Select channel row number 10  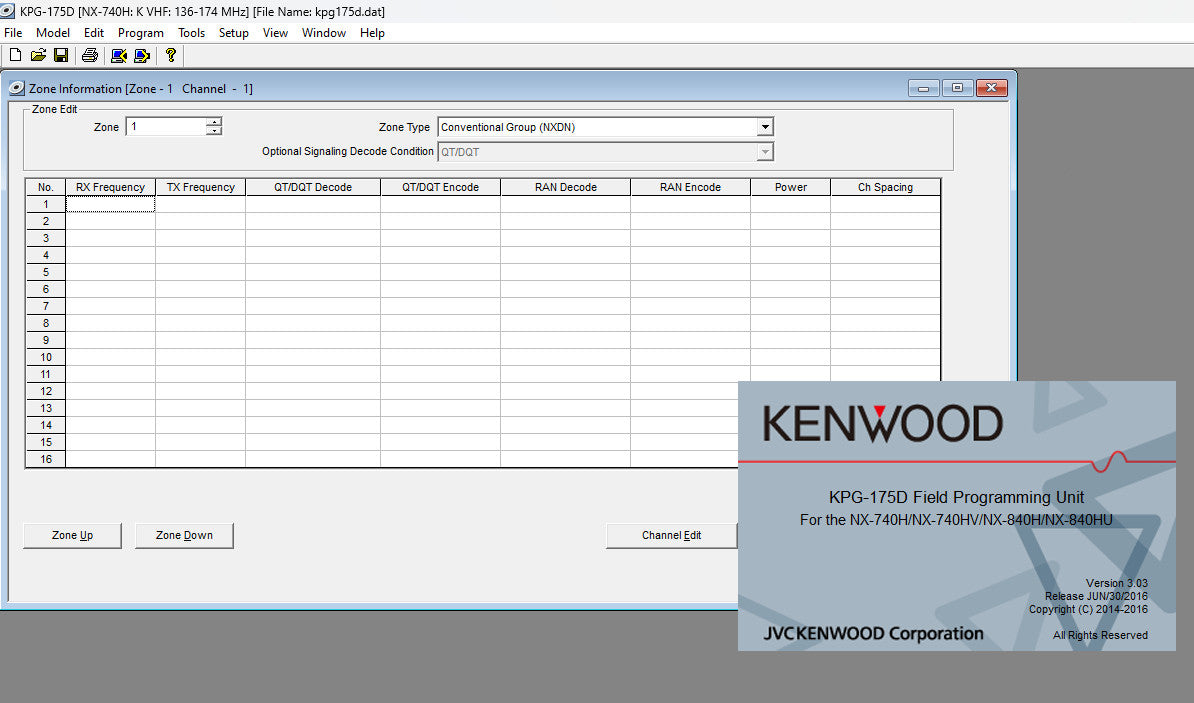[46, 357]
